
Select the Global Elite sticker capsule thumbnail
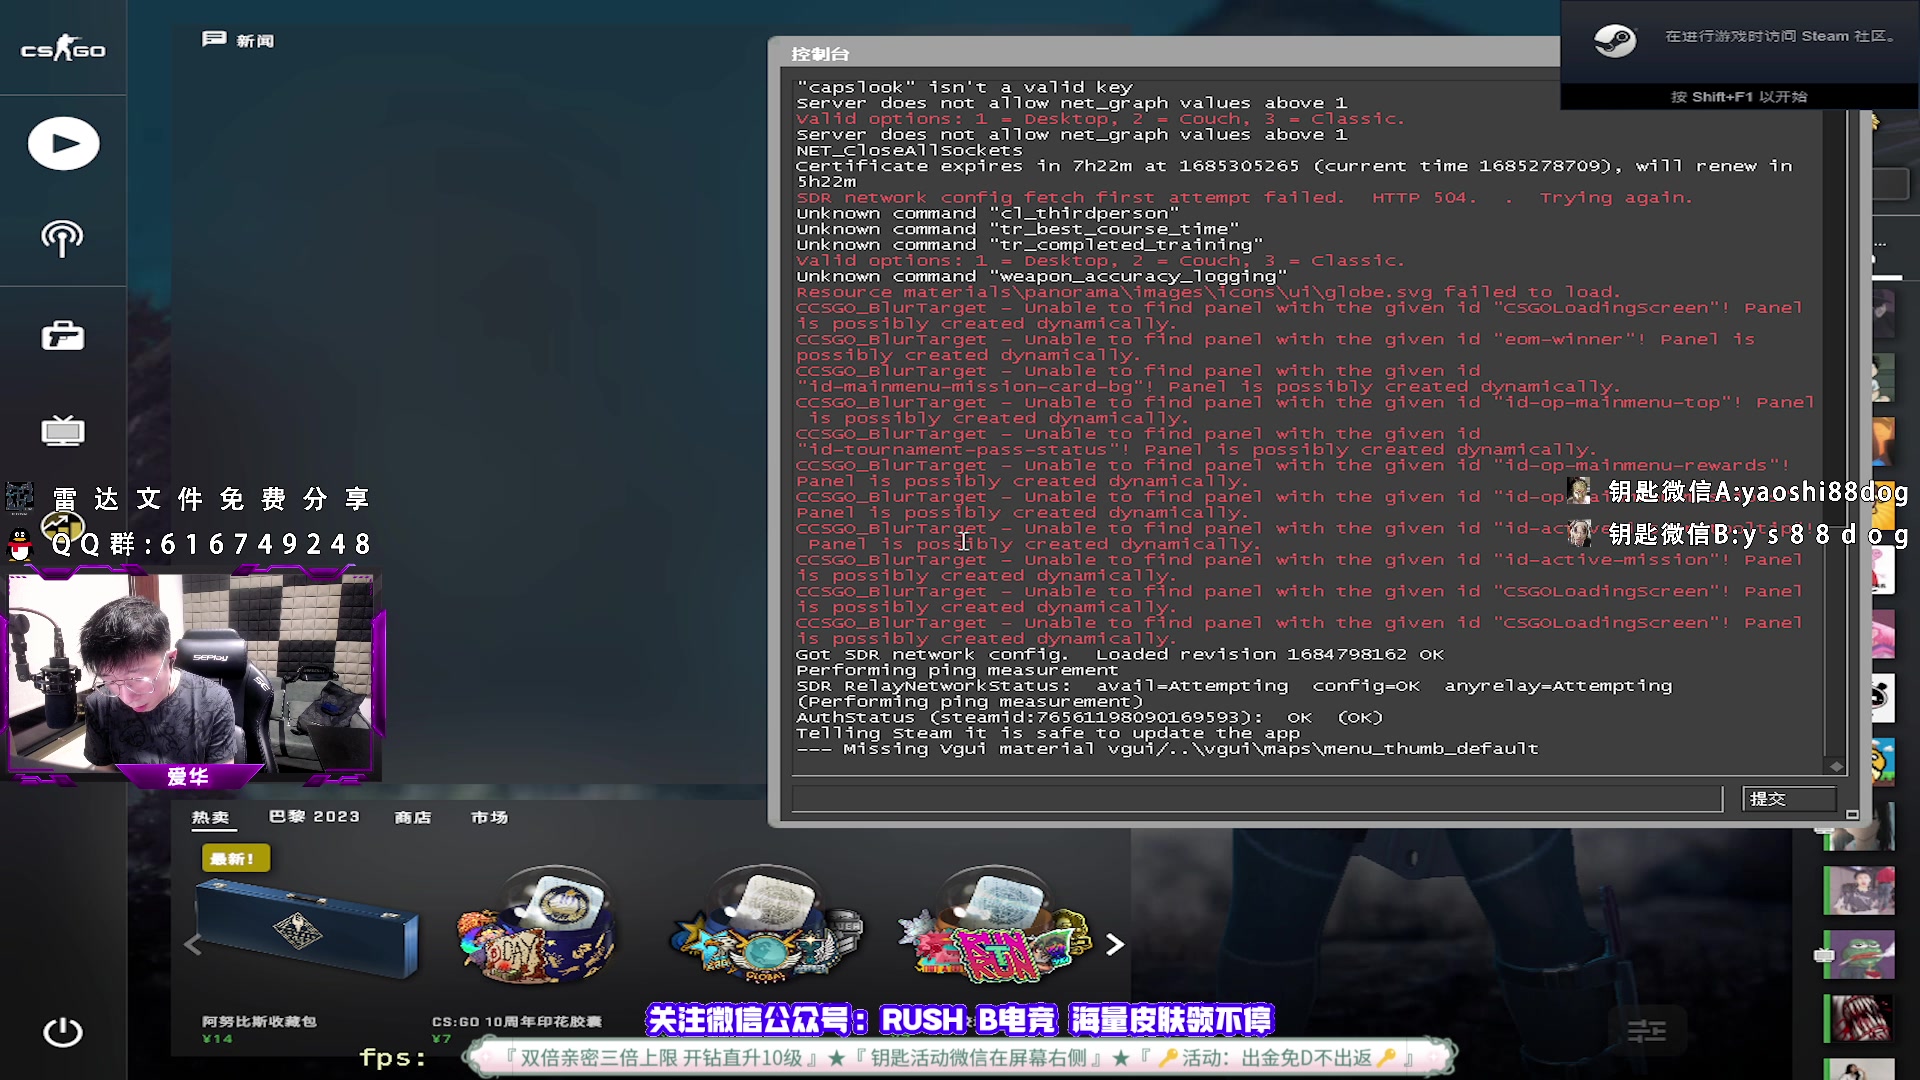(765, 925)
